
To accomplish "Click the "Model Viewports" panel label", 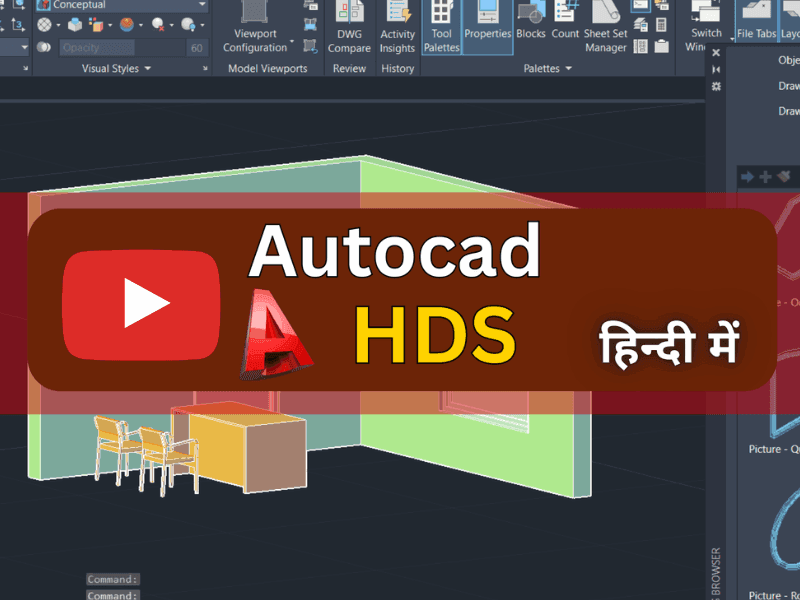I will pyautogui.click(x=268, y=68).
